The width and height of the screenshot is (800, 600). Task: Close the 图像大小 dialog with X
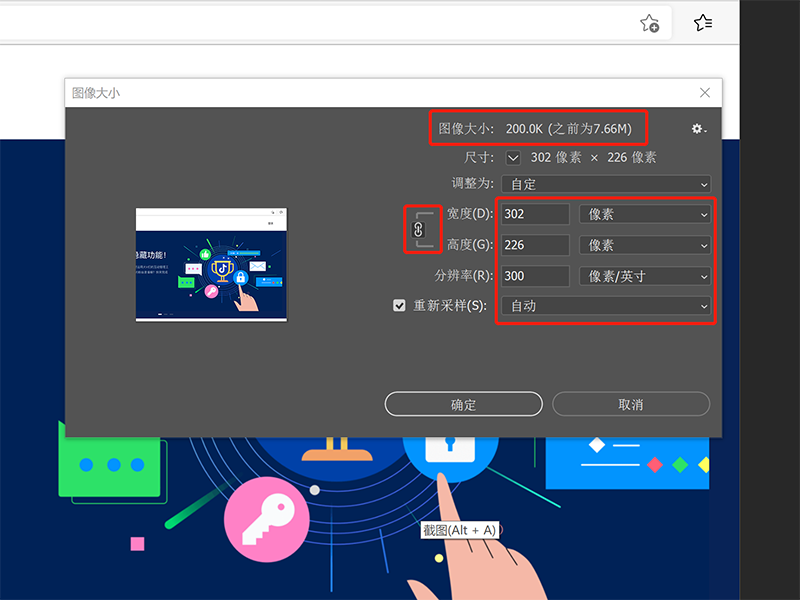click(x=705, y=93)
